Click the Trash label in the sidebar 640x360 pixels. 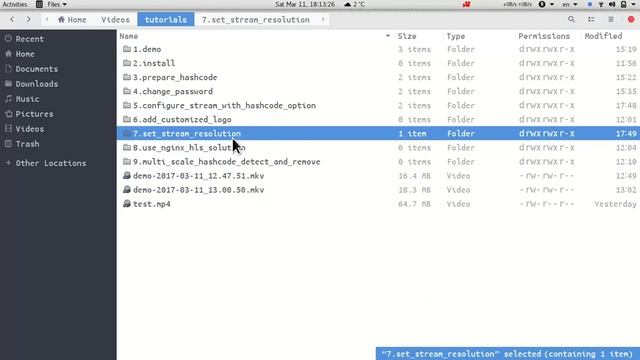click(27, 144)
